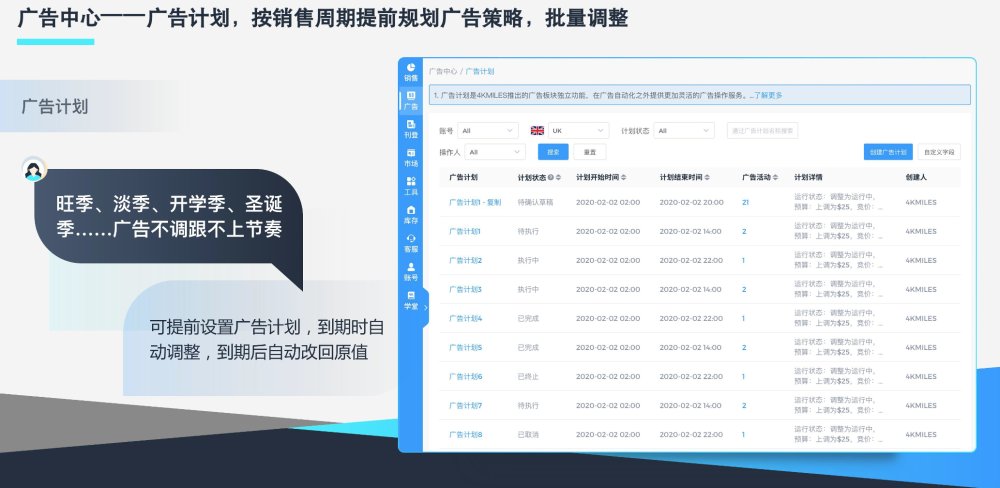Click 4KMILES creator in 广告计划5 row
Image resolution: width=1000 pixels, height=488 pixels.
(x=921, y=348)
